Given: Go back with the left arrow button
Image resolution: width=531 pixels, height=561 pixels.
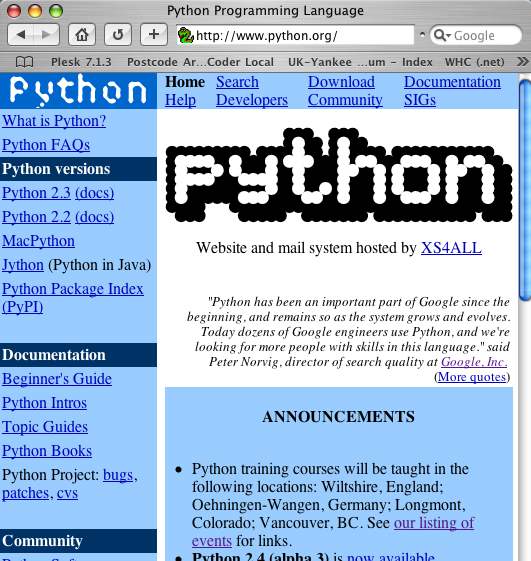Looking at the screenshot, I should point(21,35).
